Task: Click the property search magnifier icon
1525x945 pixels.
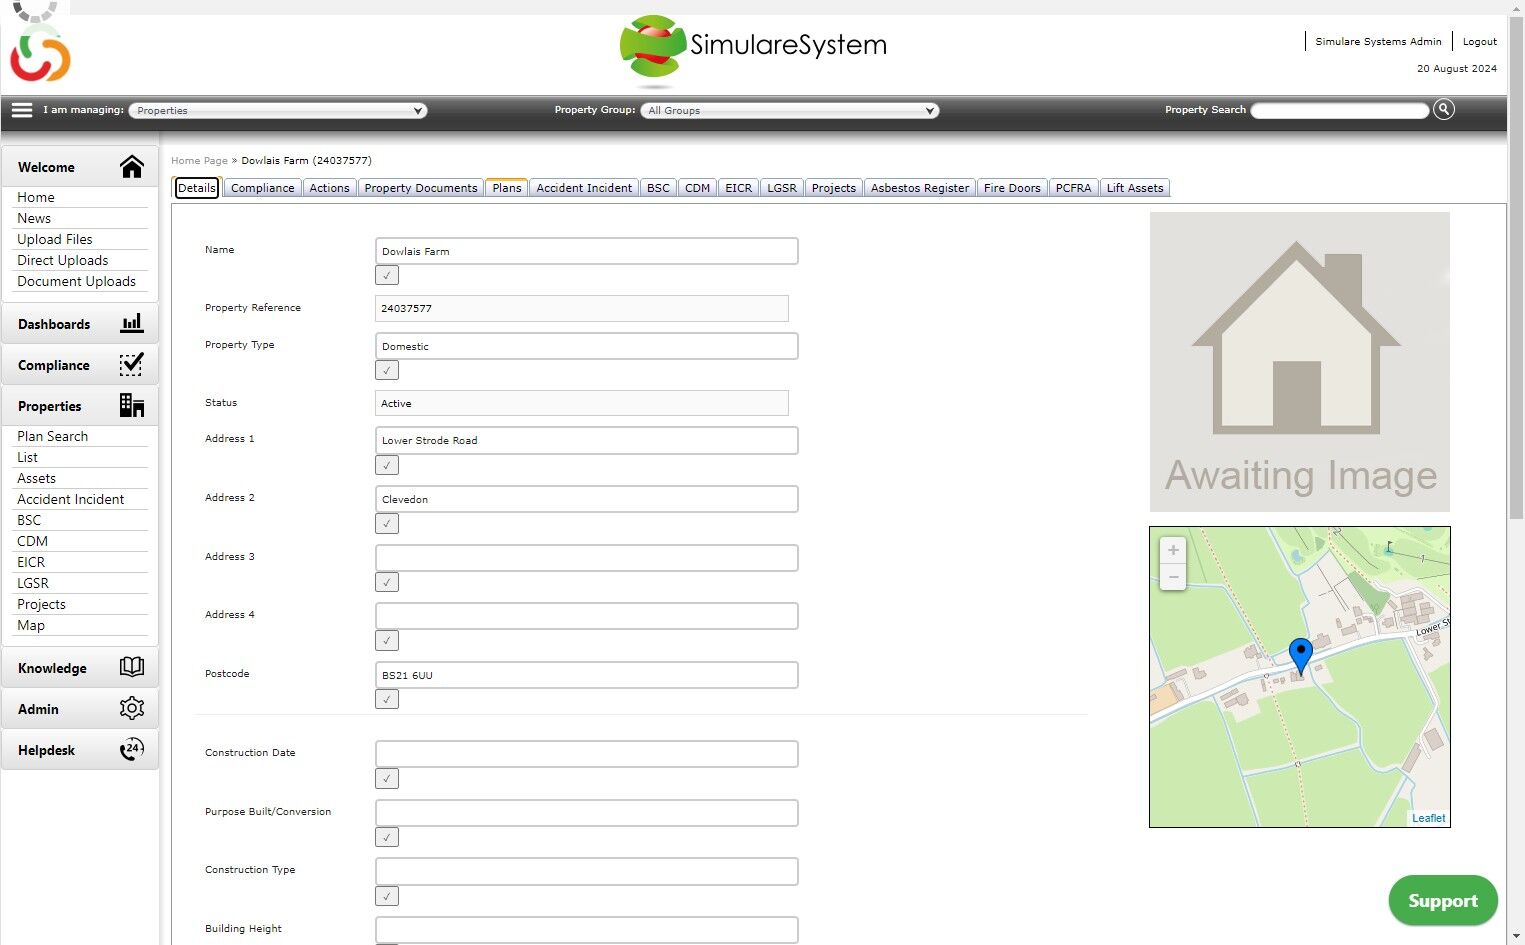Action: (1443, 110)
